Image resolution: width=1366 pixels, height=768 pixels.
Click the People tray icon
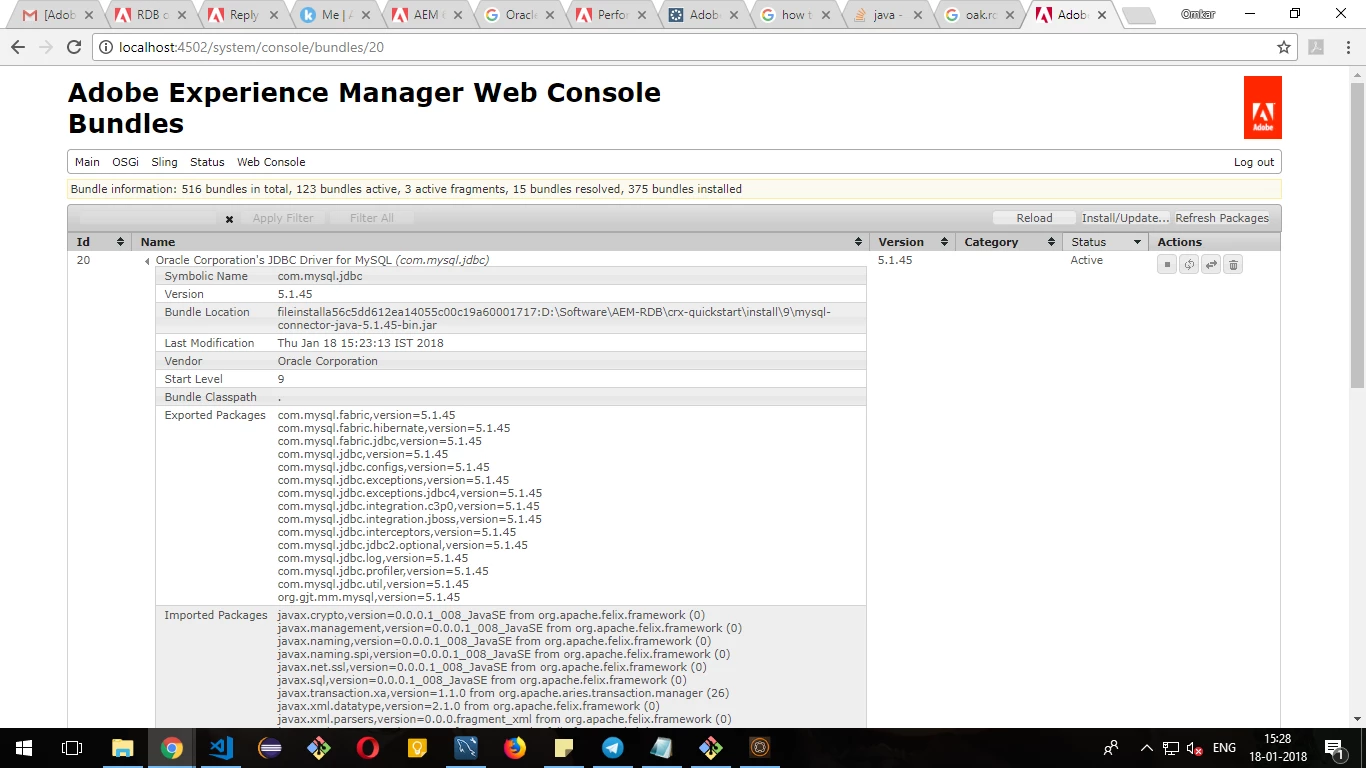point(1111,748)
